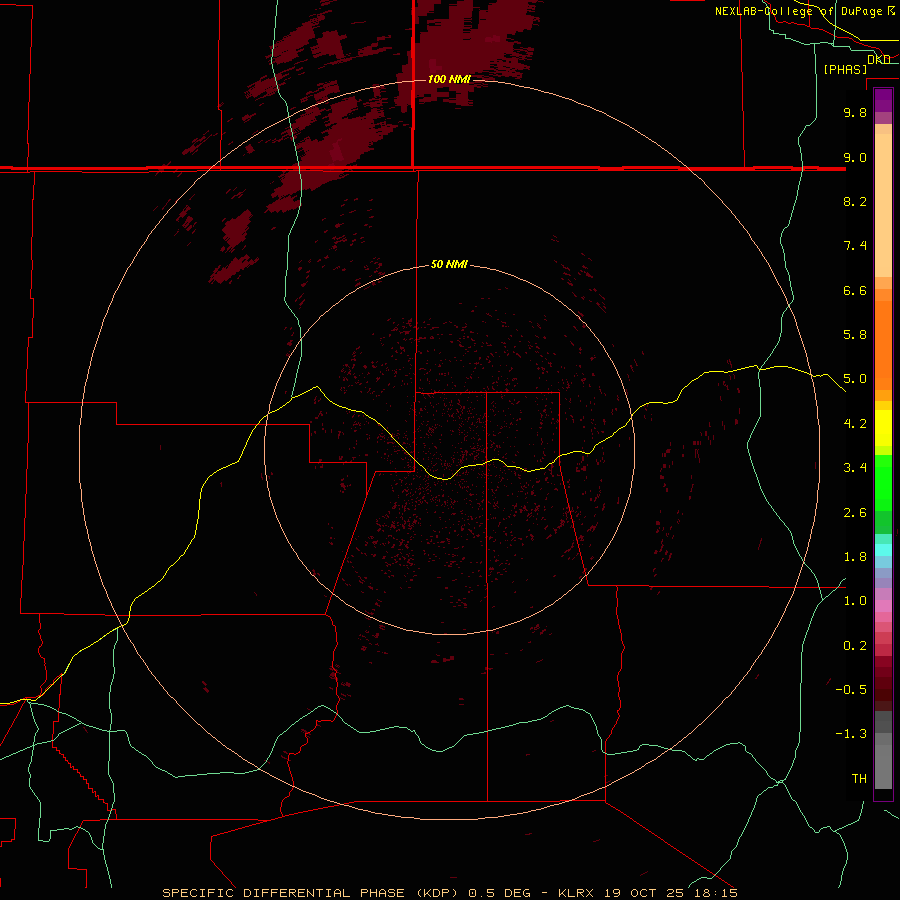The width and height of the screenshot is (900, 900).
Task: Click the pink swatch near 1.0
Action: pos(883,606)
